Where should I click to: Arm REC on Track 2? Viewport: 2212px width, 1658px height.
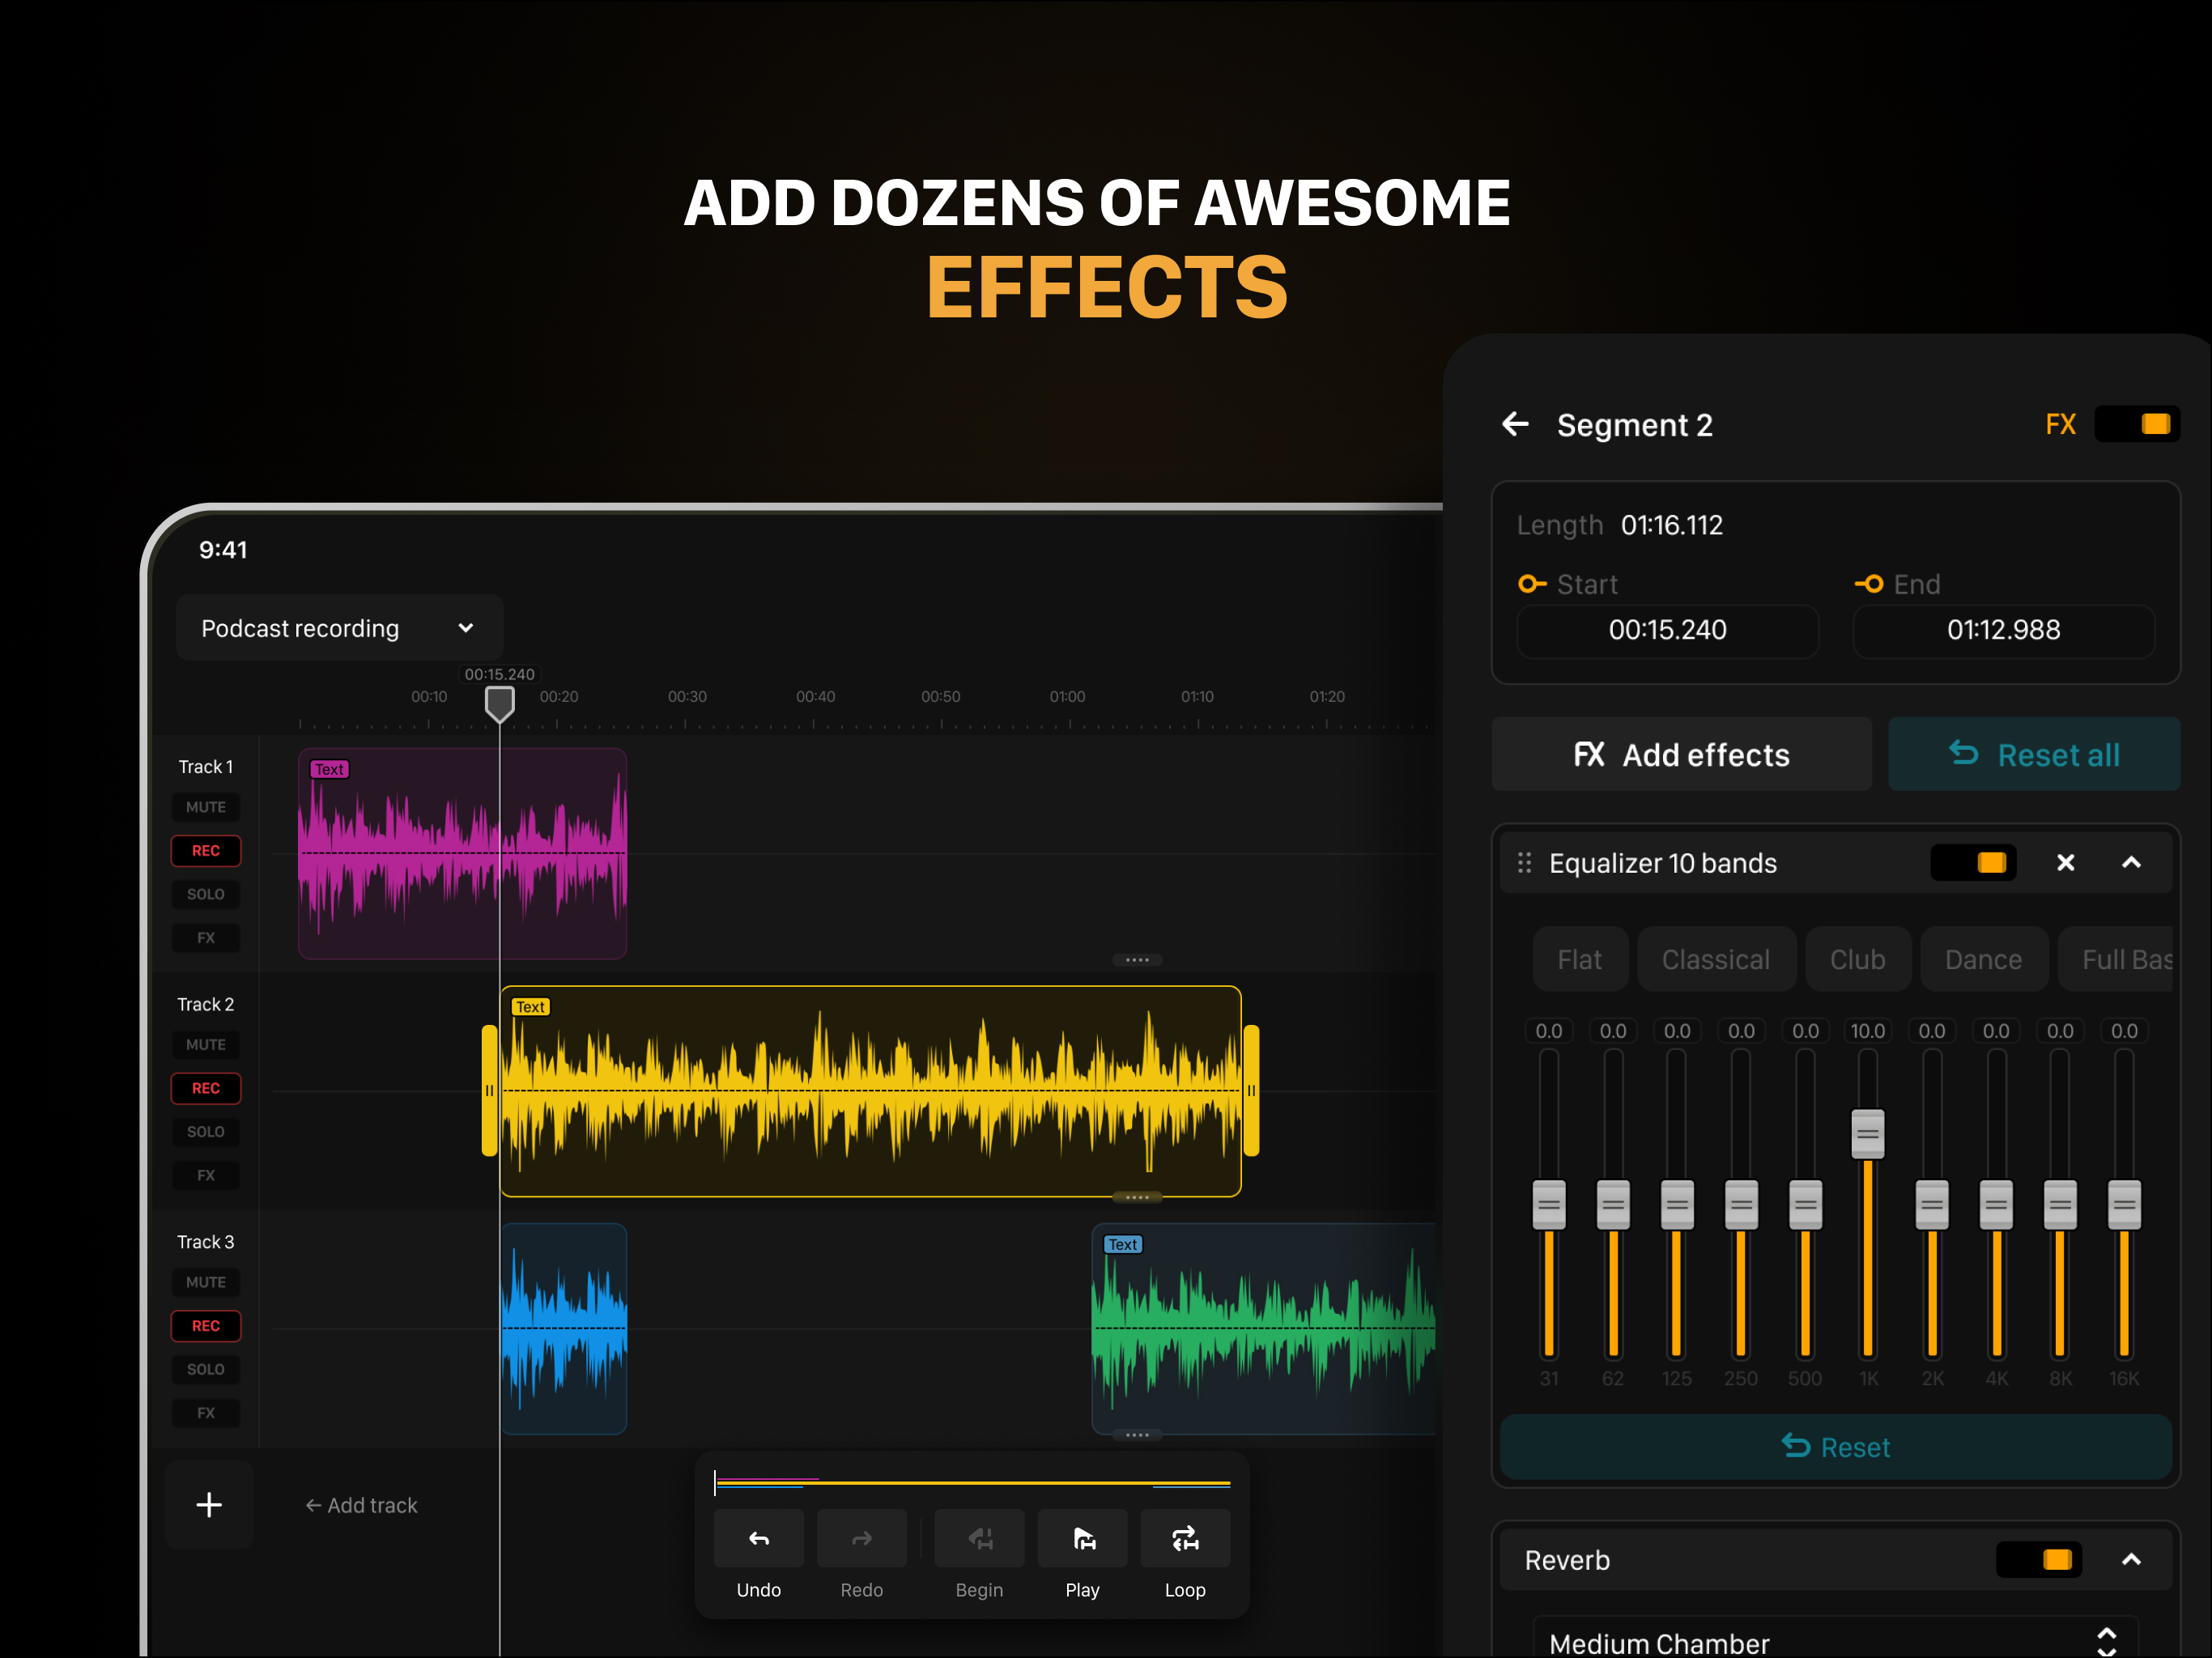[206, 1088]
